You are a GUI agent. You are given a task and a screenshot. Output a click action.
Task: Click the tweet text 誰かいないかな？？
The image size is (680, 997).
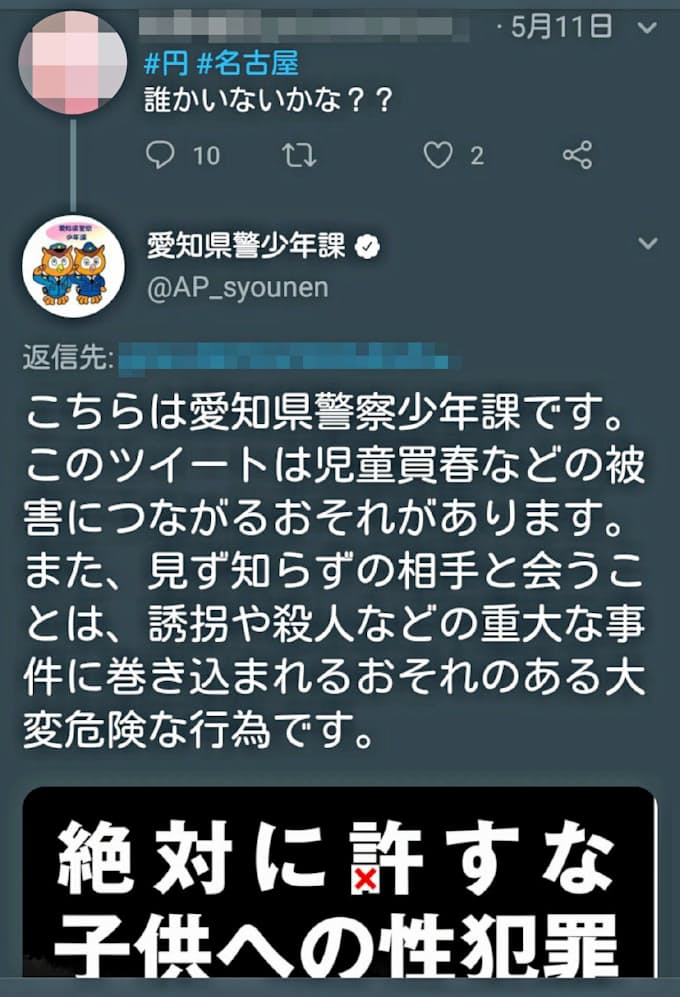269,100
